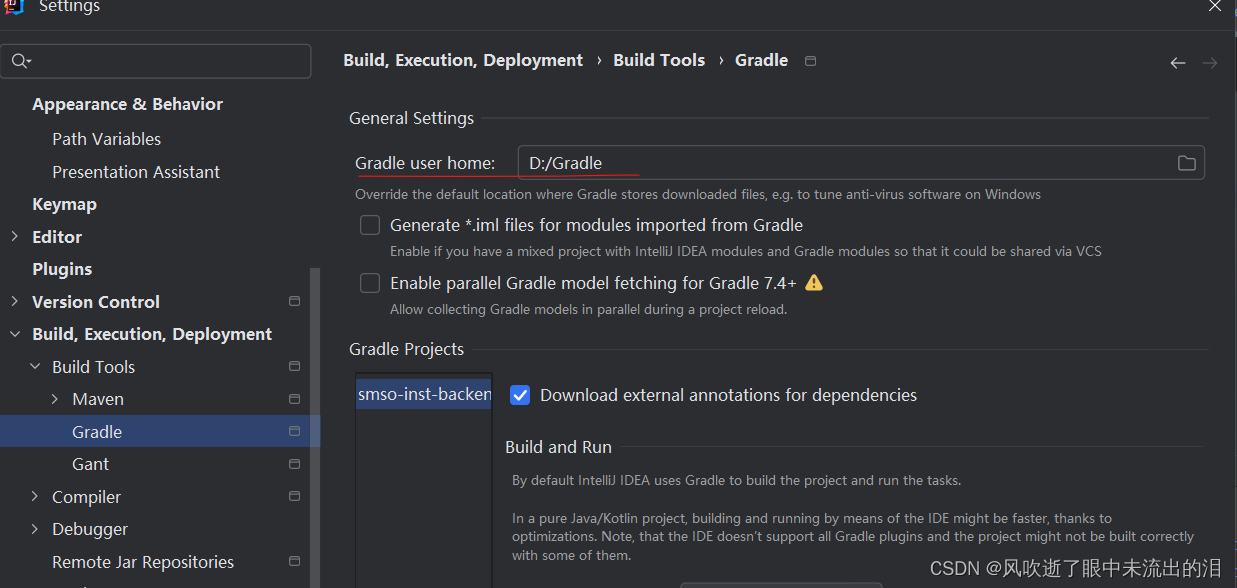Viewport: 1237px width, 588px height.
Task: Click the screen icon beside Maven tree item
Action: coord(294,398)
